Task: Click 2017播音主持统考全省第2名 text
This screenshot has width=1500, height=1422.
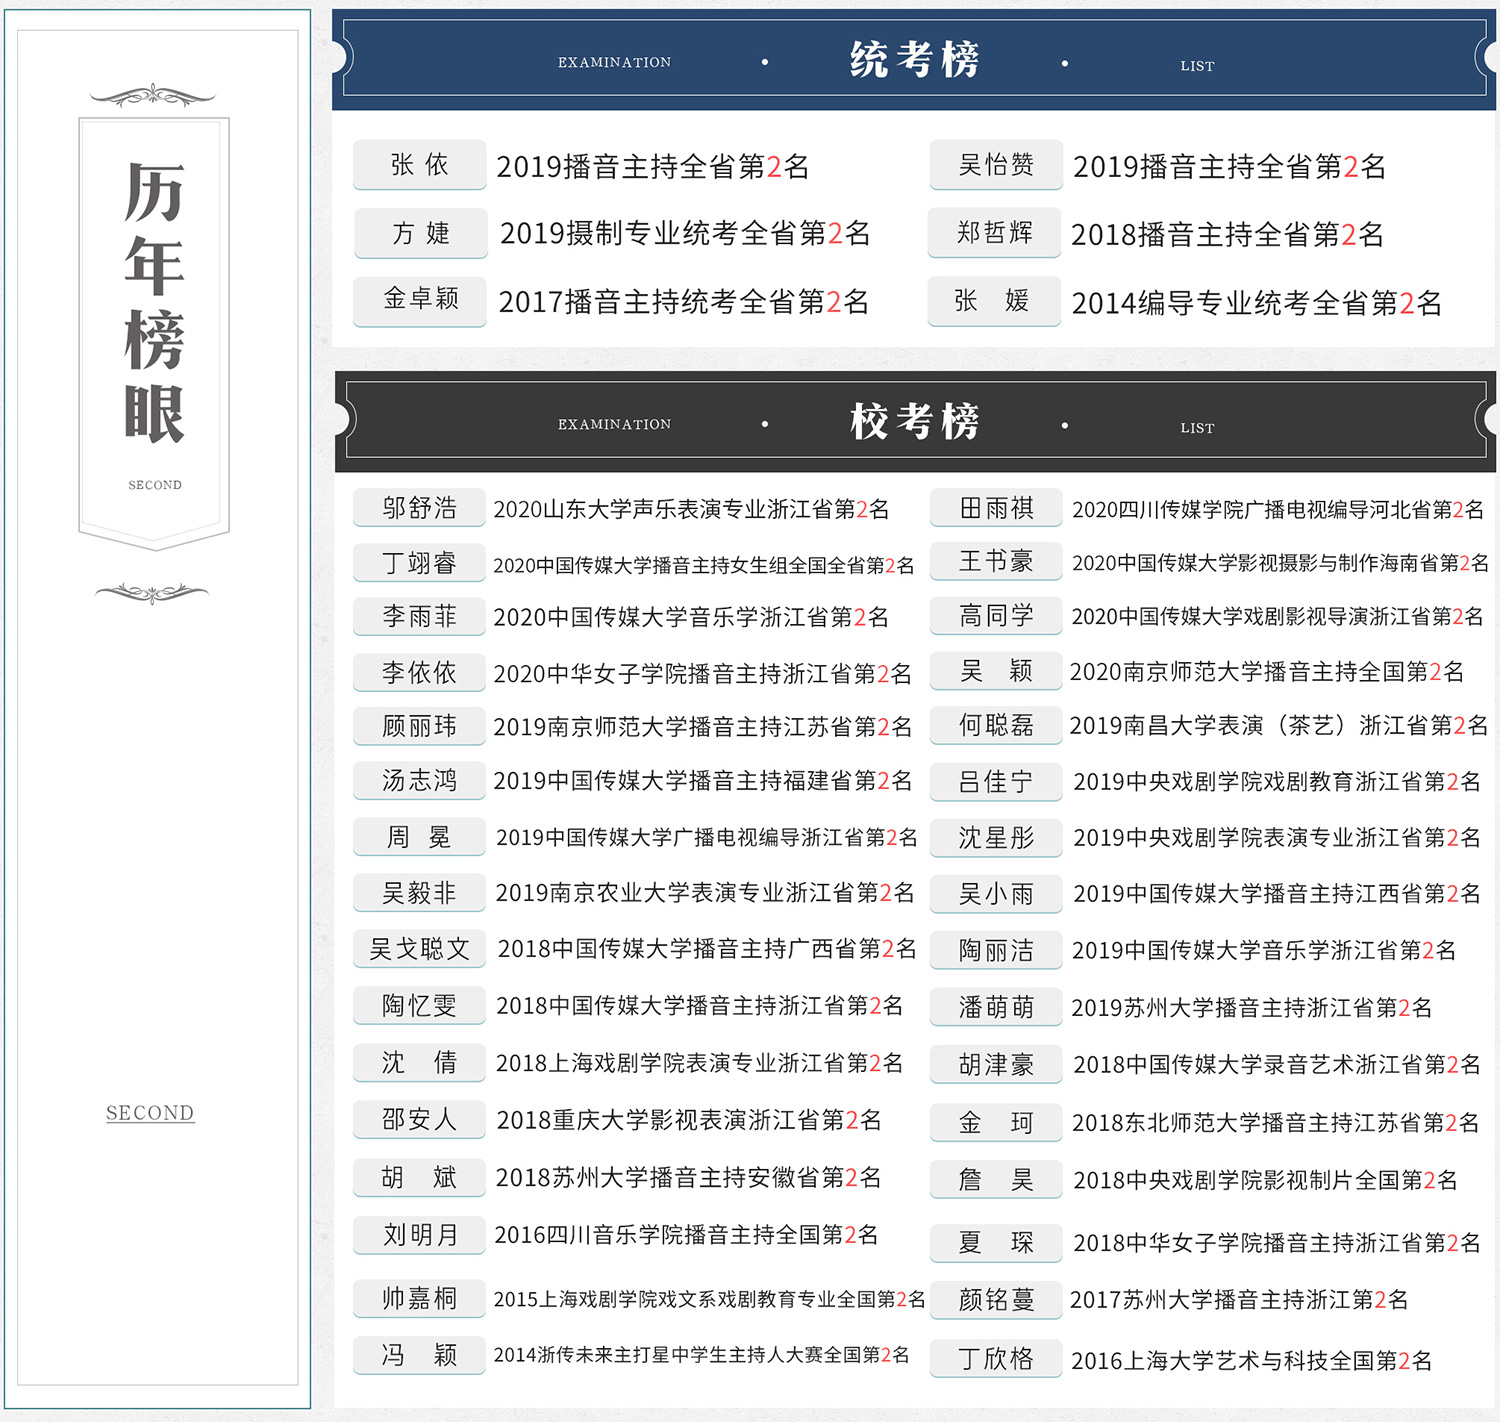Action: pos(683,302)
